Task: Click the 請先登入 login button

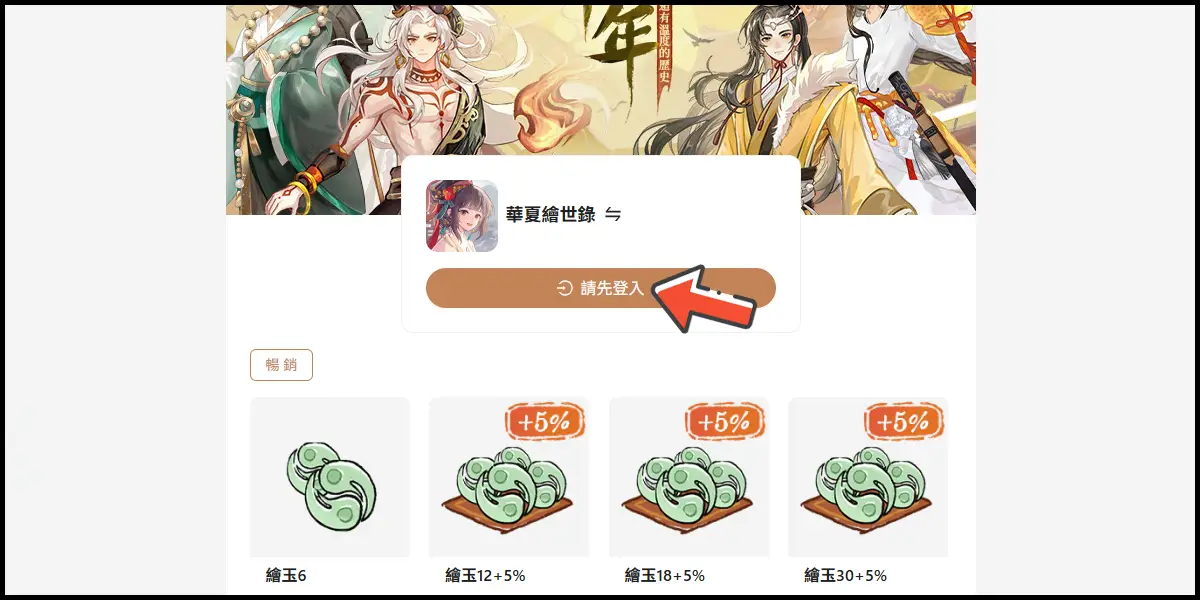Action: pos(600,288)
